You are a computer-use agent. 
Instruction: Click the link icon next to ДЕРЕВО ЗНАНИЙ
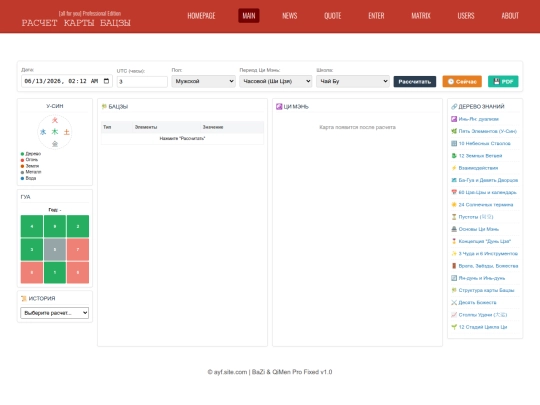454,107
